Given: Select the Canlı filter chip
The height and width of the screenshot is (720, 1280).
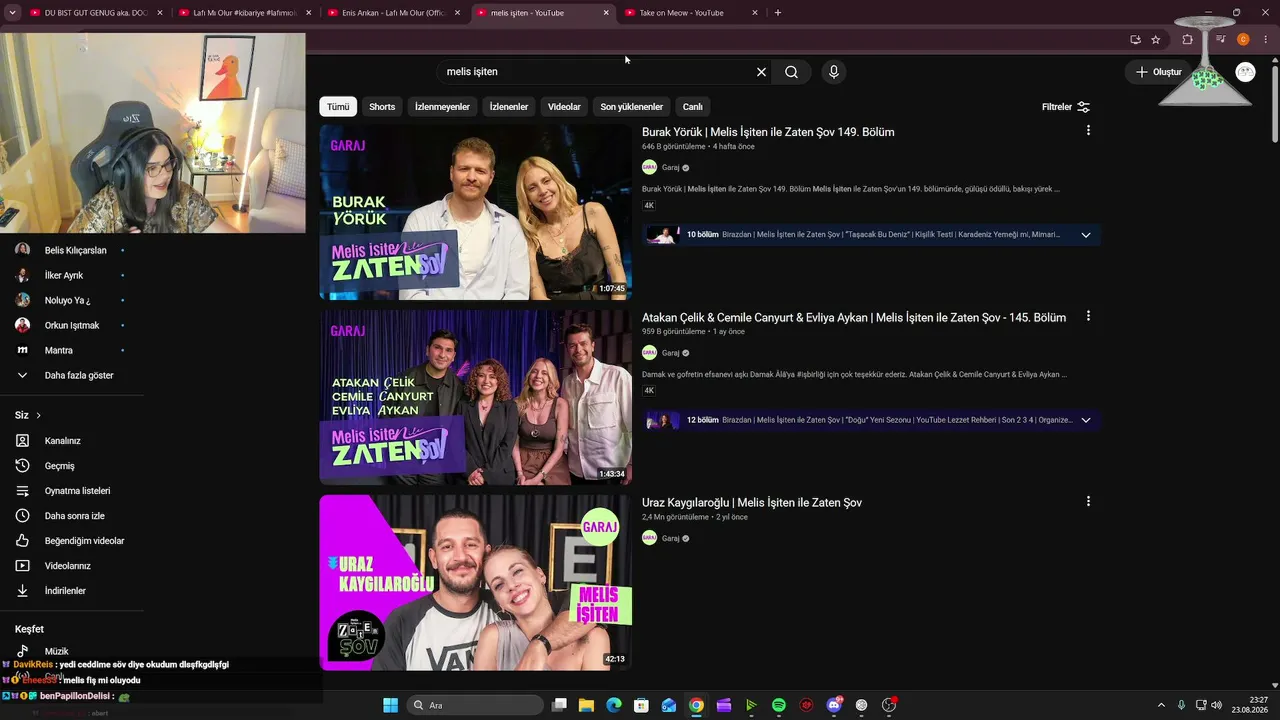Looking at the screenshot, I should click(x=692, y=107).
